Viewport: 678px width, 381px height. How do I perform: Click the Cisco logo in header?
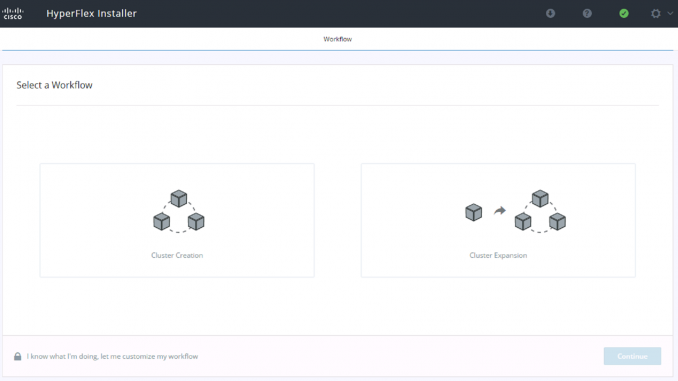pos(13,13)
